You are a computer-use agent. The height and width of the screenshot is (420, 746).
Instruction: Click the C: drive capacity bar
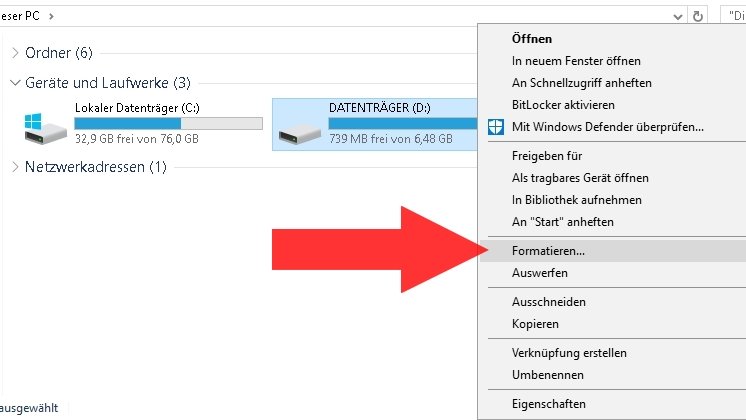point(168,124)
